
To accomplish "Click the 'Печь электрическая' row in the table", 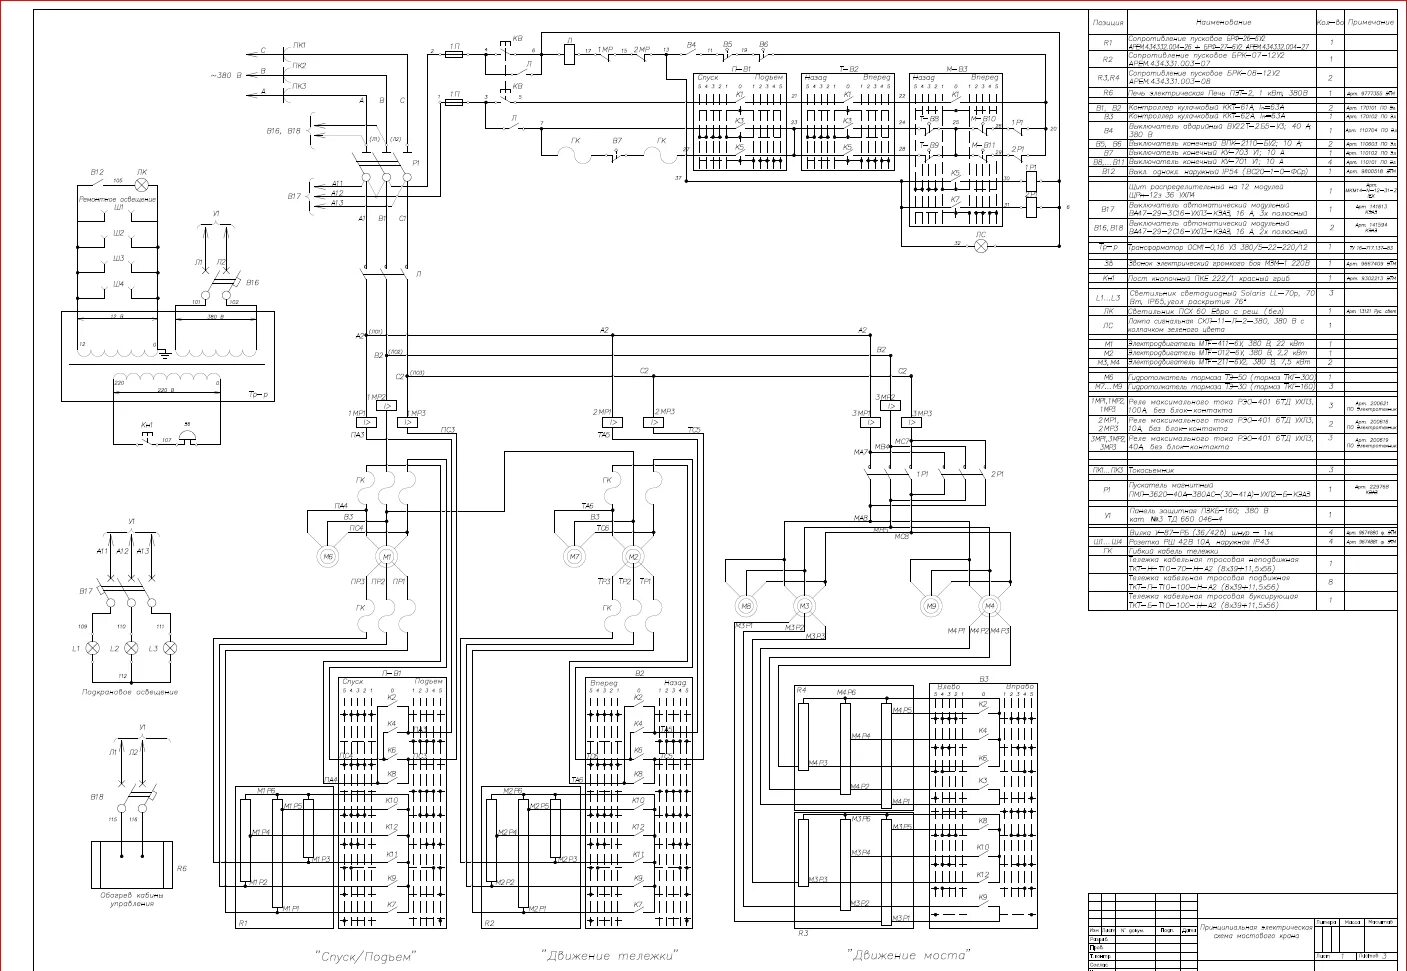I will (1218, 93).
